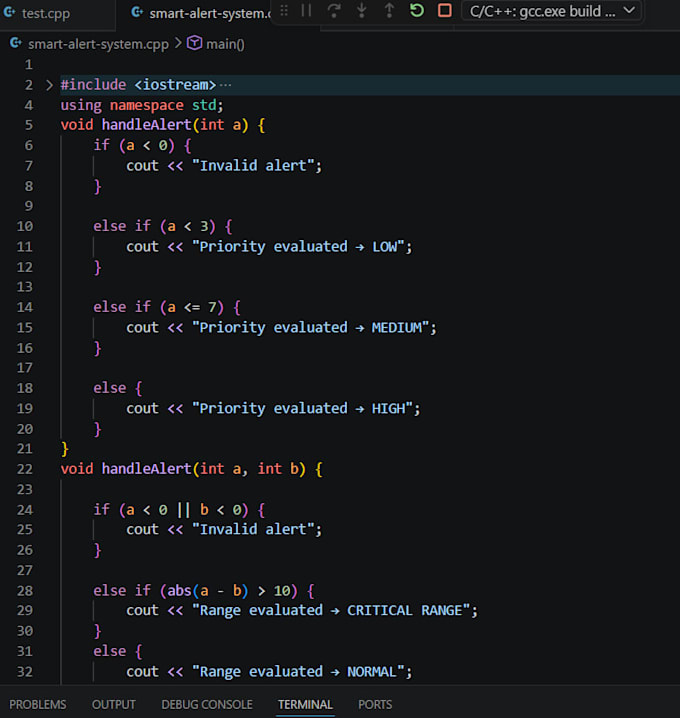Viewport: 680px width, 718px height.
Task: Click line number 22 in the gutter
Action: click(x=25, y=469)
